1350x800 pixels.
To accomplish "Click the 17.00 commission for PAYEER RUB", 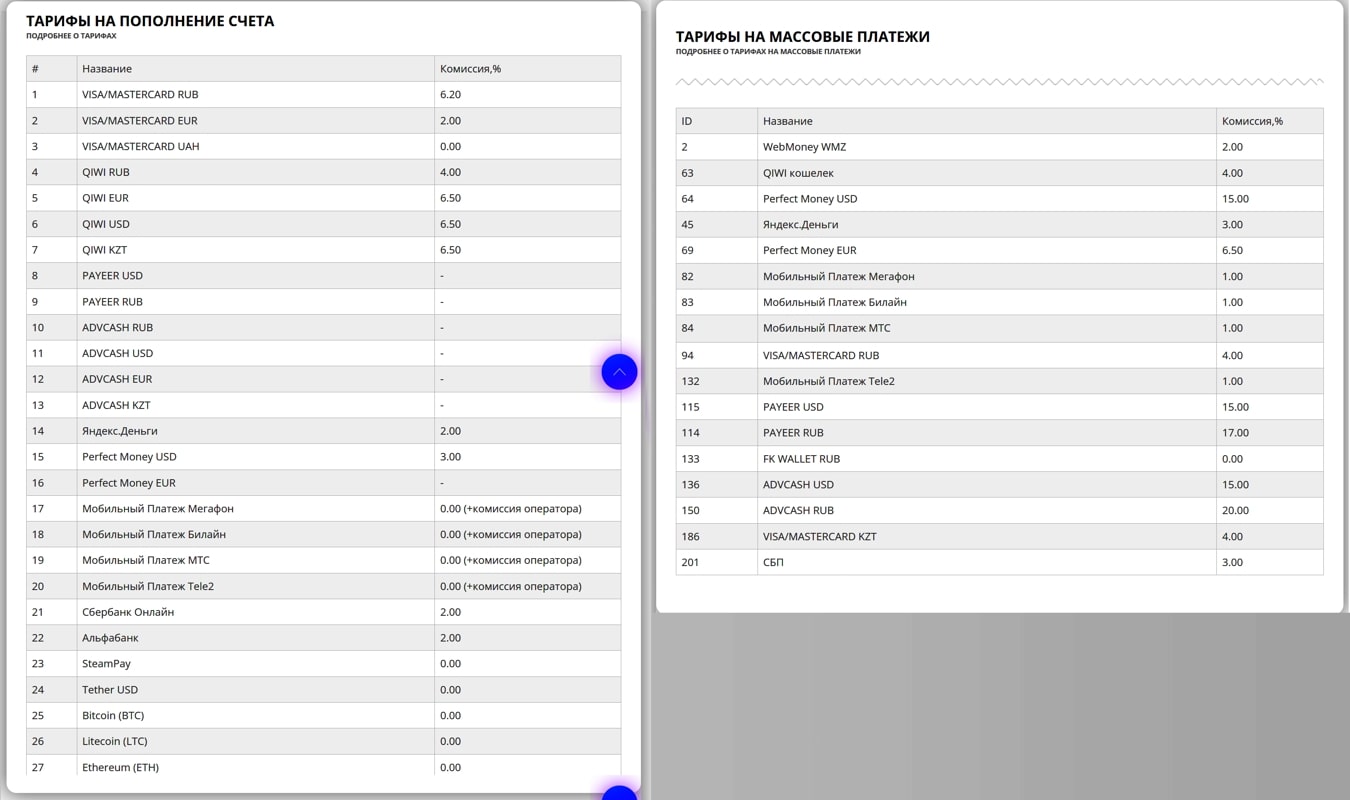I will pyautogui.click(x=1235, y=433).
